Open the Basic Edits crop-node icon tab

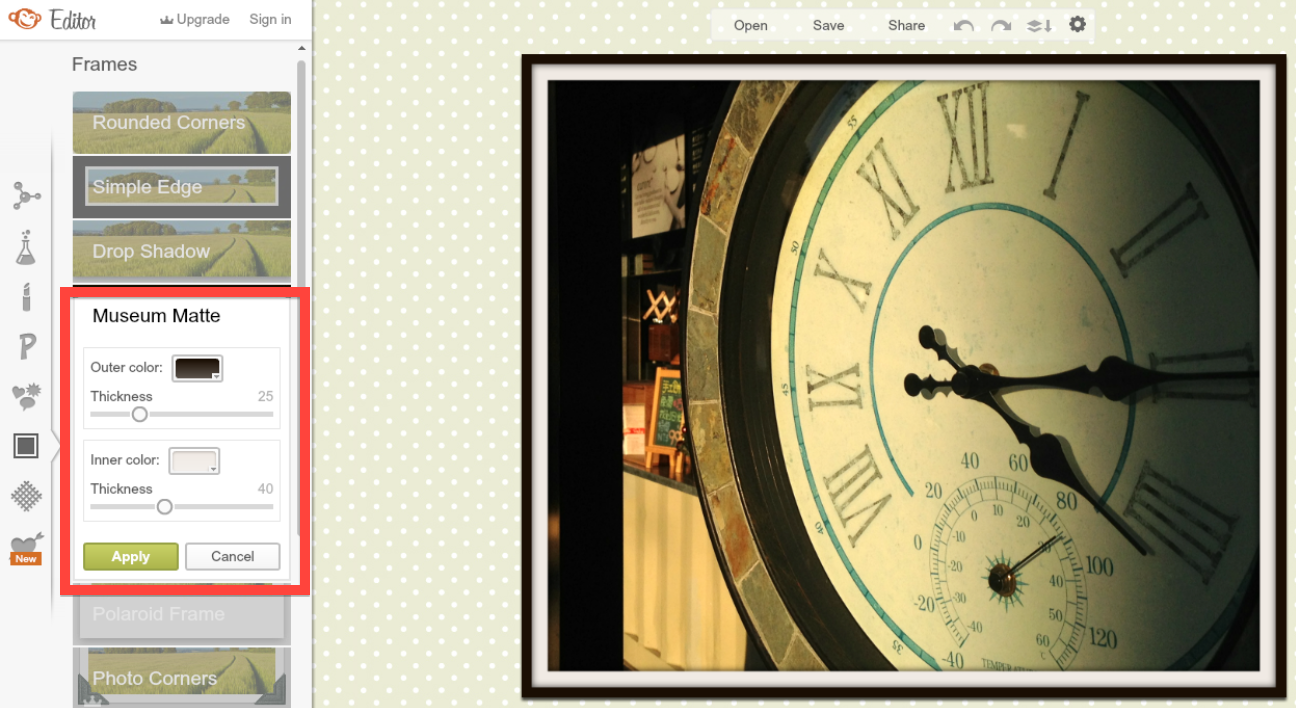[x=26, y=196]
